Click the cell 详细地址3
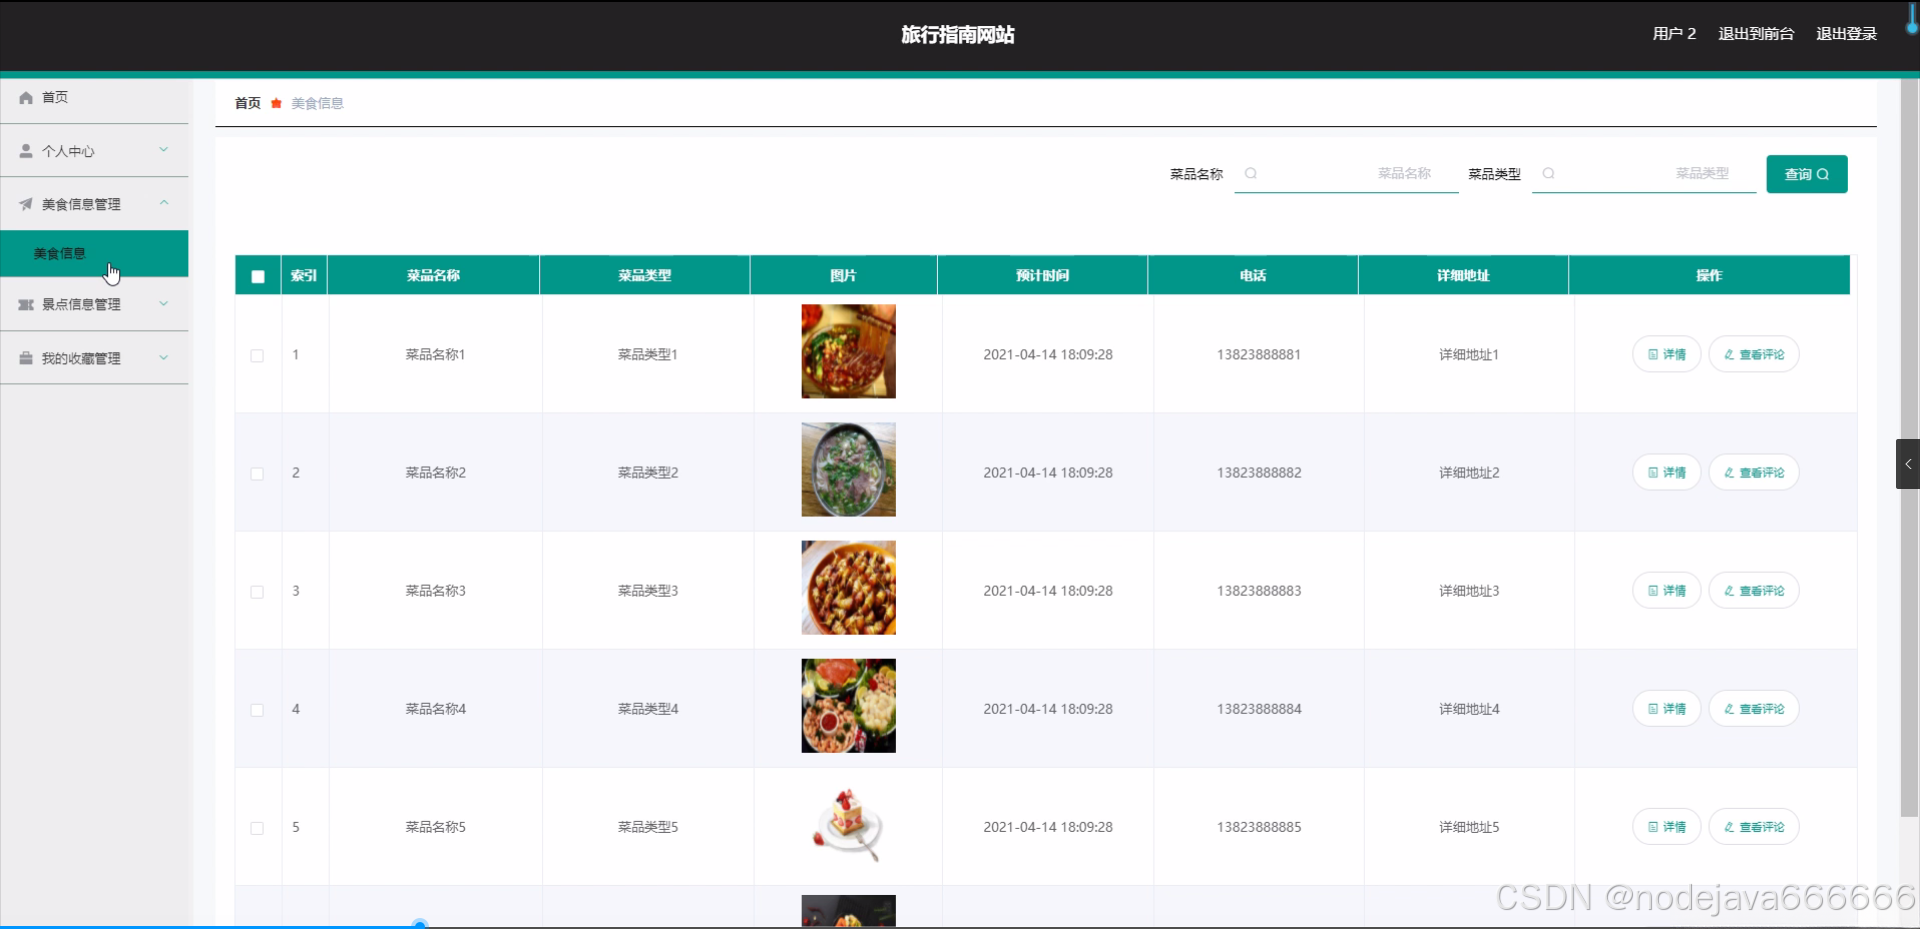The image size is (1920, 929). (x=1469, y=590)
